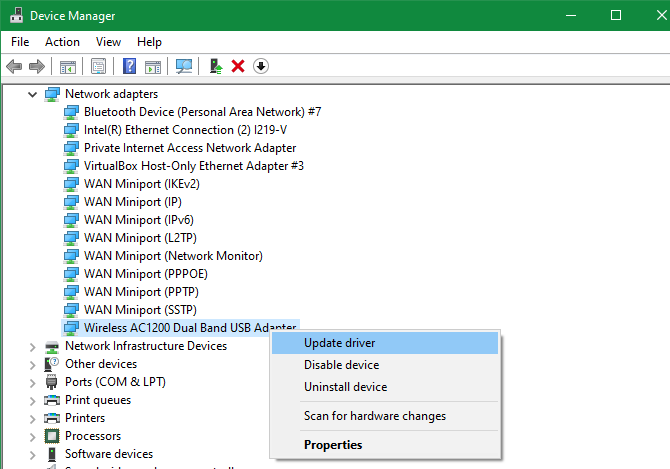
Task: Open the Action menu
Action: [x=62, y=42]
